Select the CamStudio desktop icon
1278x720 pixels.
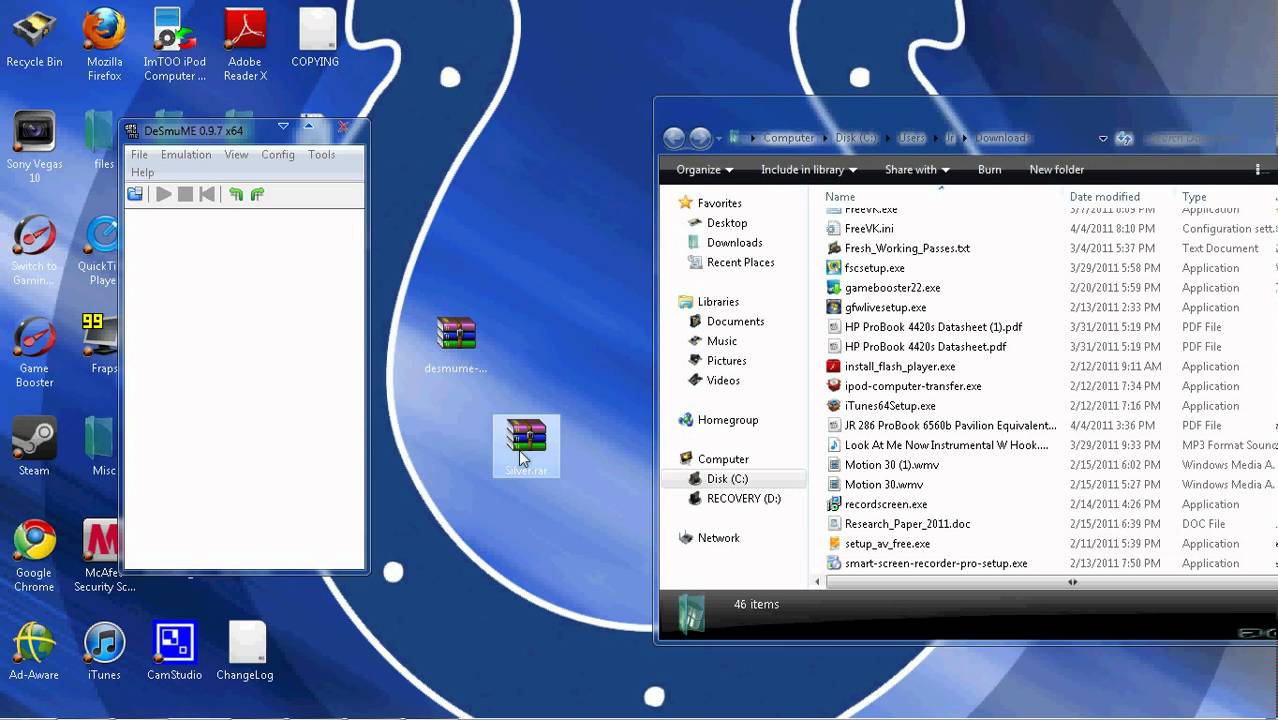tap(174, 652)
